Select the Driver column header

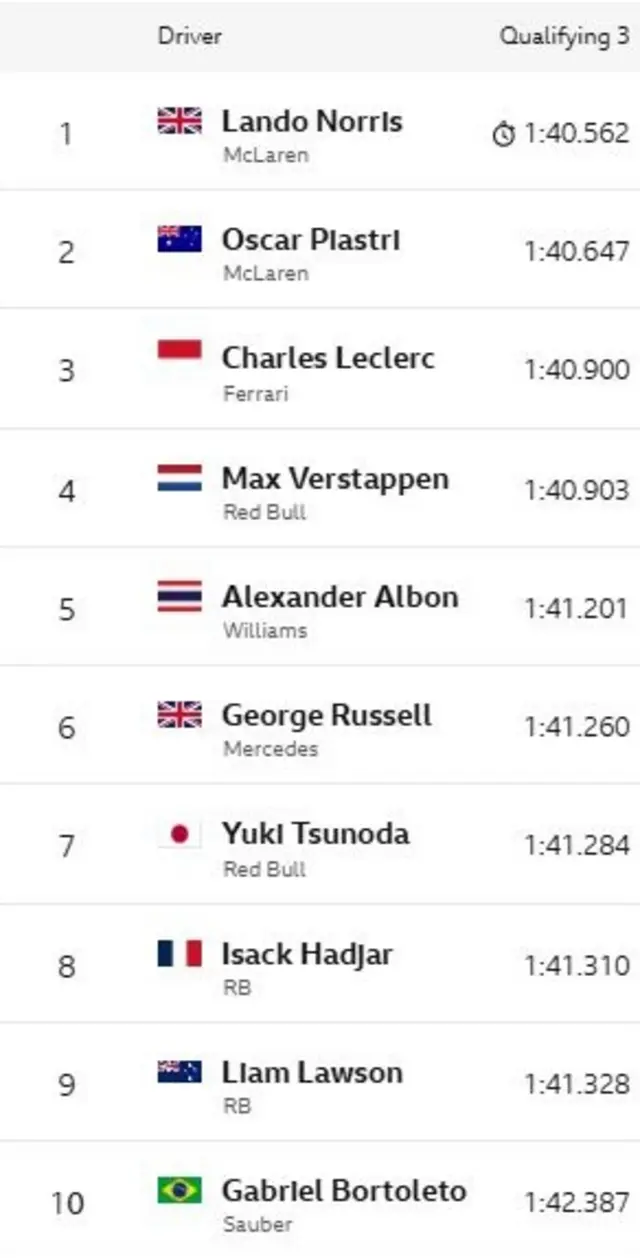click(189, 37)
